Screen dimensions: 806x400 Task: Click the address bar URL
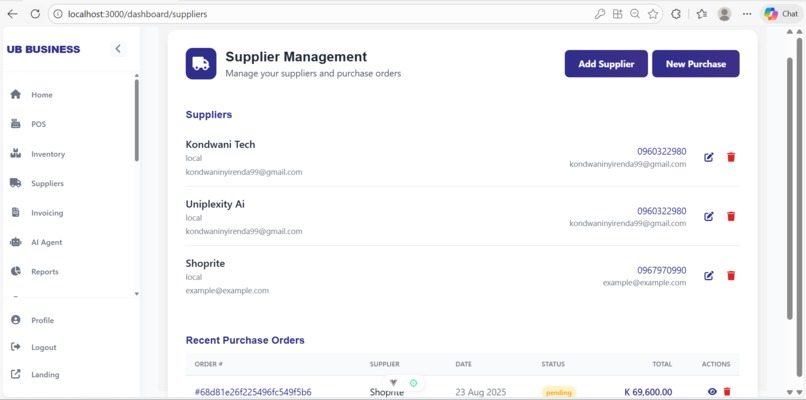pyautogui.click(x=138, y=14)
